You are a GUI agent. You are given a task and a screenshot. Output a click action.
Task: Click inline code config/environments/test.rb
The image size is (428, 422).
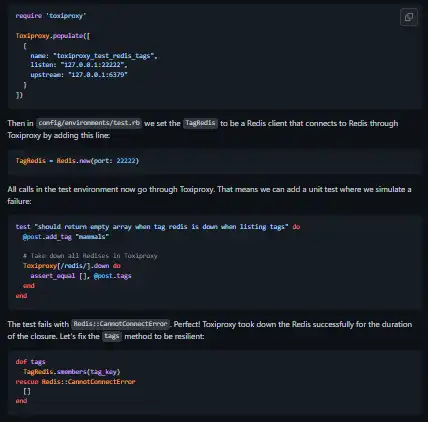89,123
